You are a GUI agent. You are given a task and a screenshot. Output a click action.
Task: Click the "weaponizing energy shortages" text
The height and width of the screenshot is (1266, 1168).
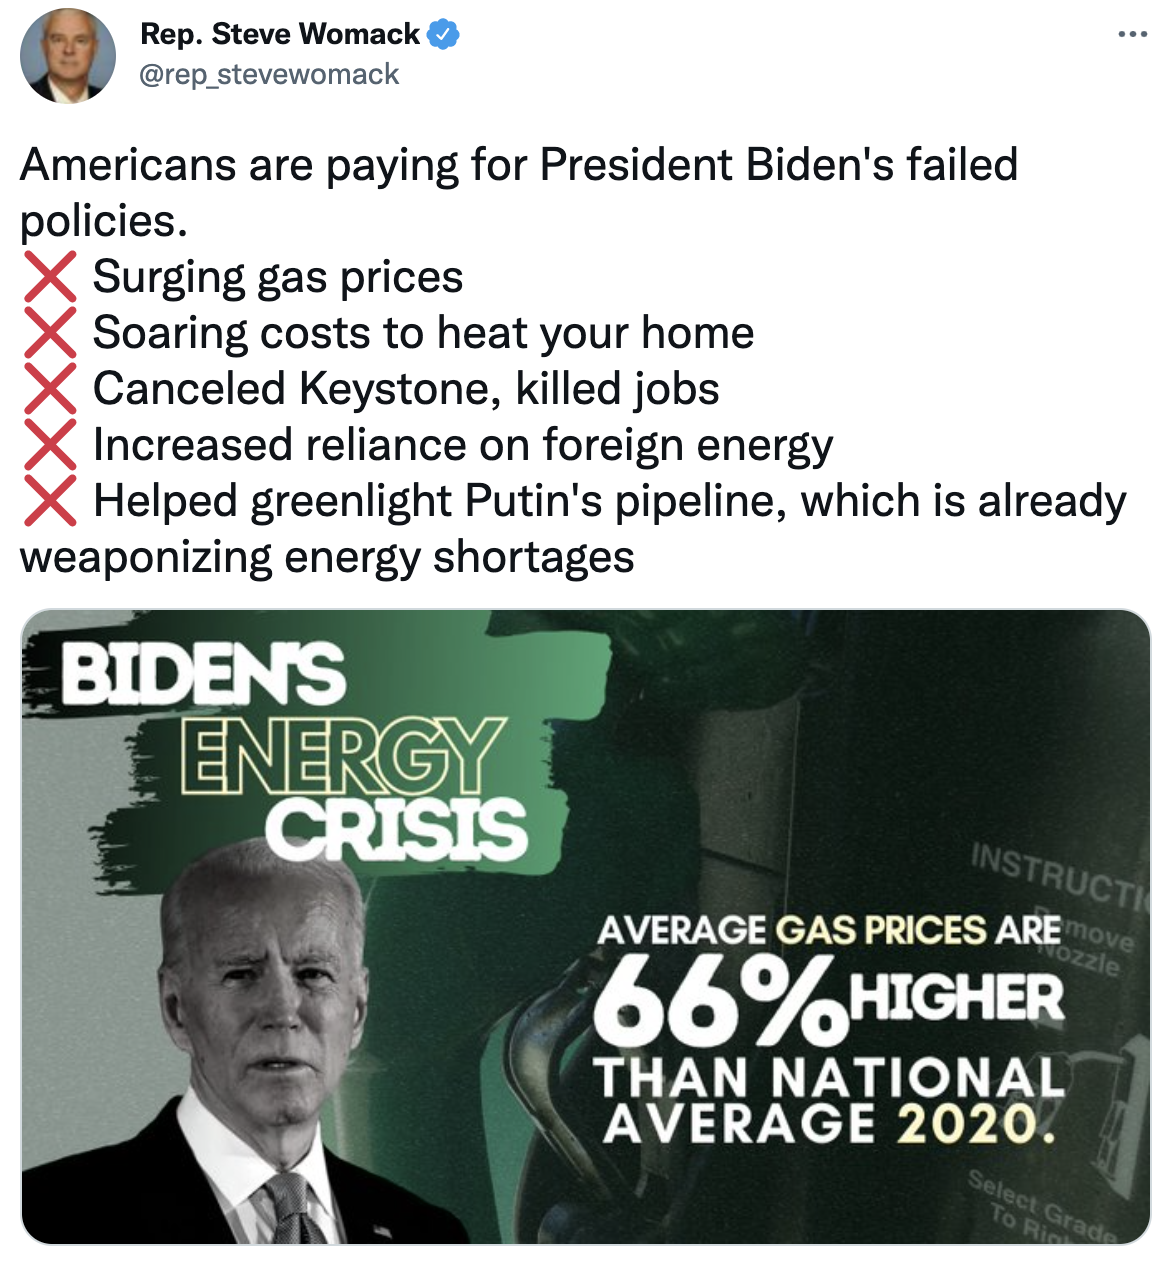[x=327, y=558]
